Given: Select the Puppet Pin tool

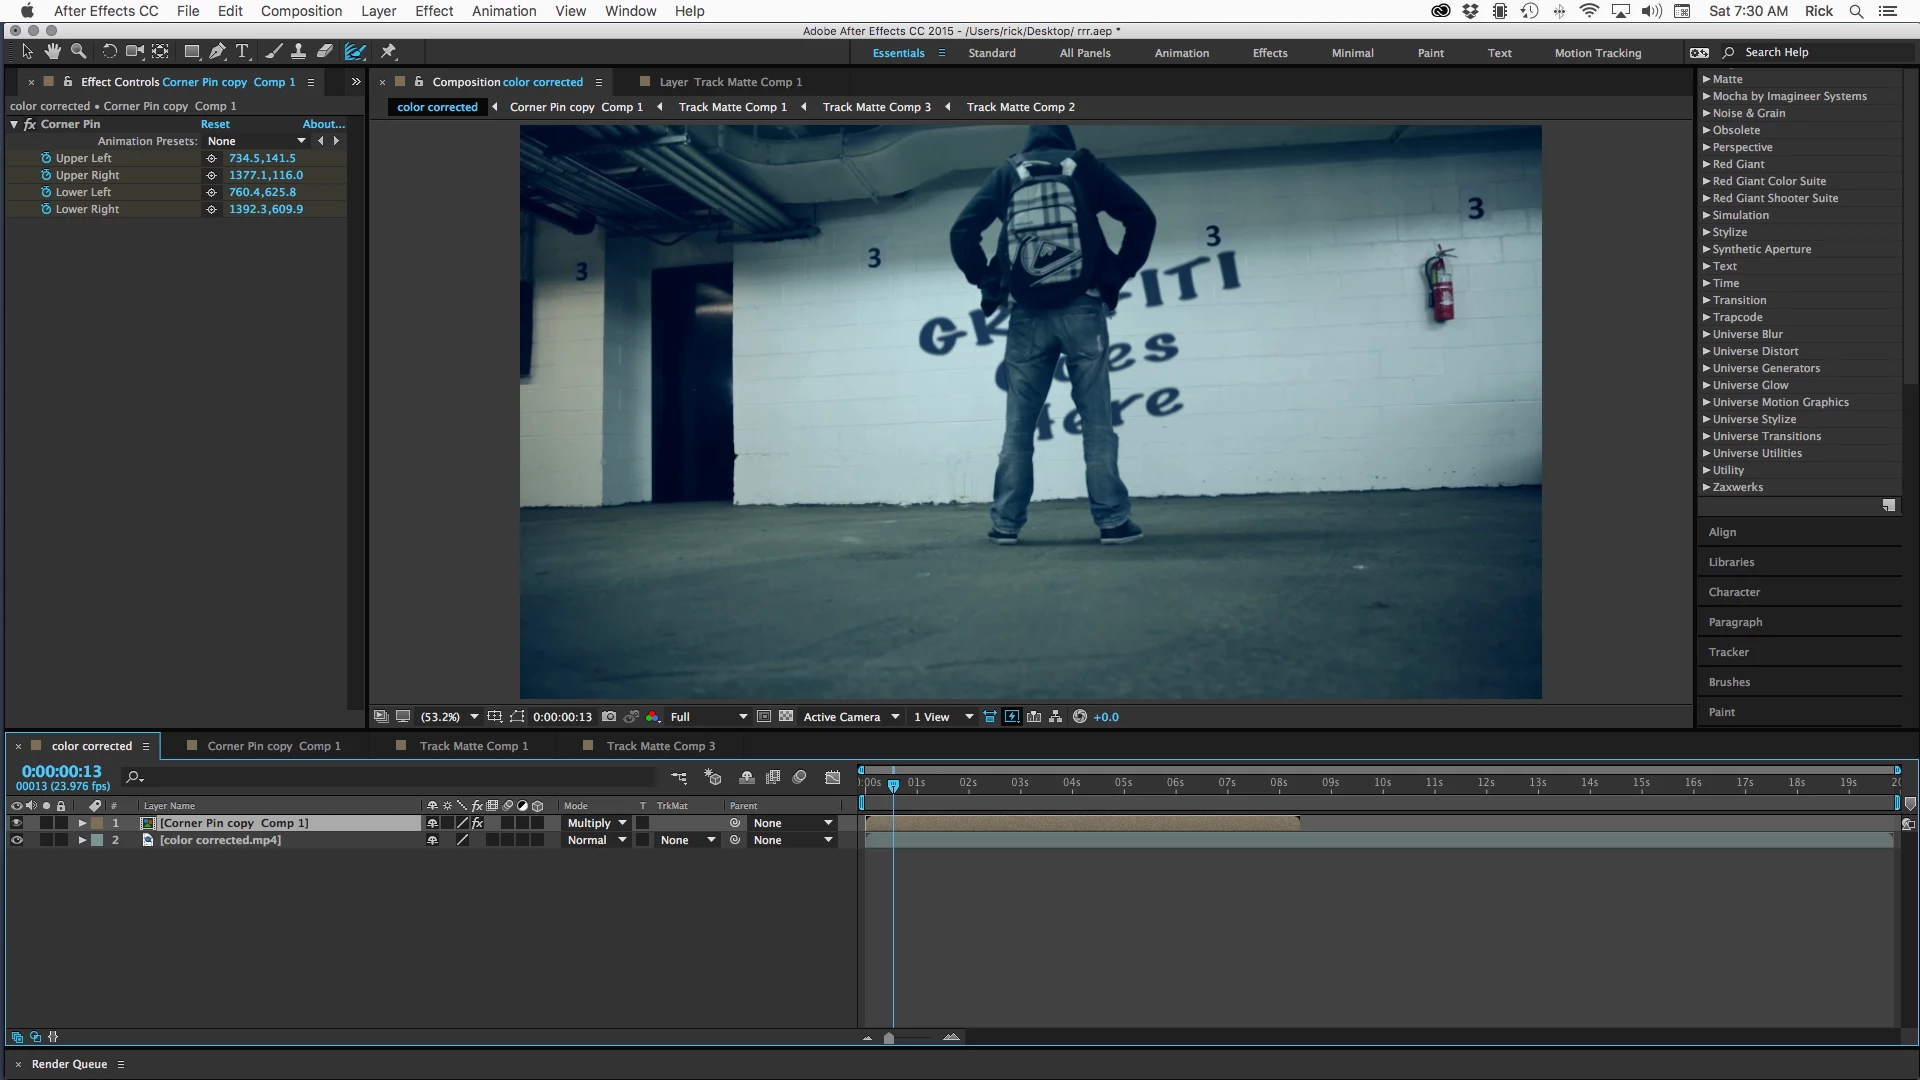Looking at the screenshot, I should coord(389,52).
